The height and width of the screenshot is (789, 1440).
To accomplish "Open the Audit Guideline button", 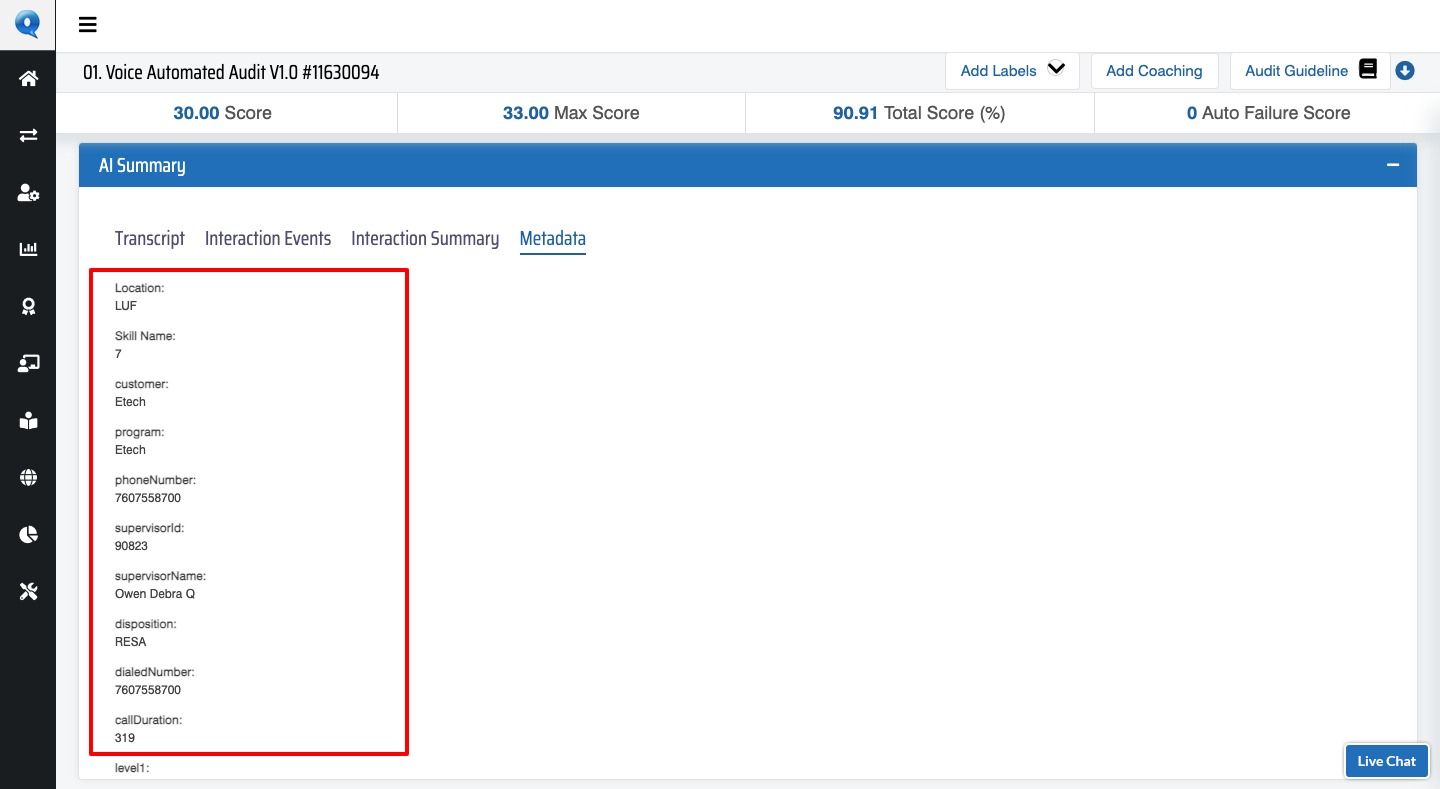I will click(1309, 71).
